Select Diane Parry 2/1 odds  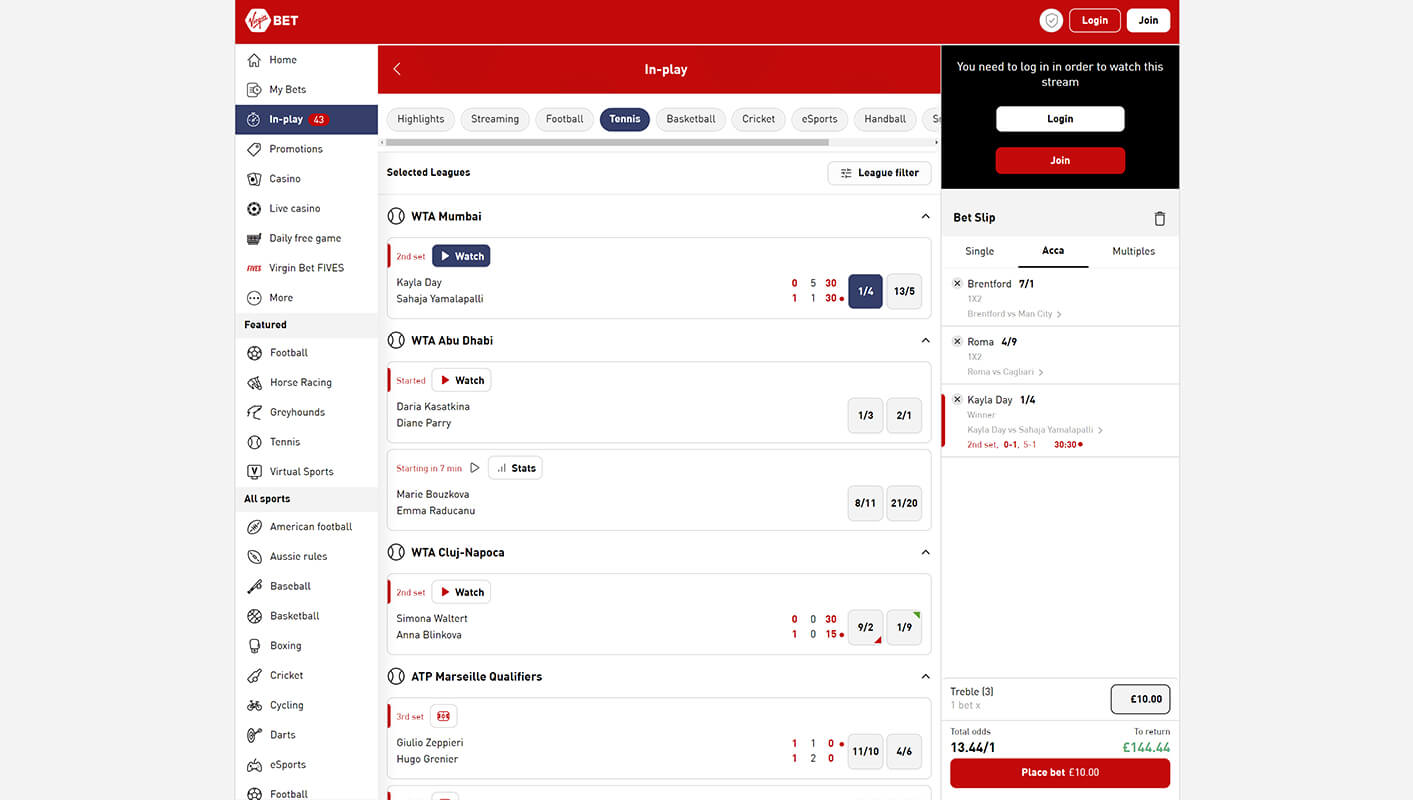904,415
